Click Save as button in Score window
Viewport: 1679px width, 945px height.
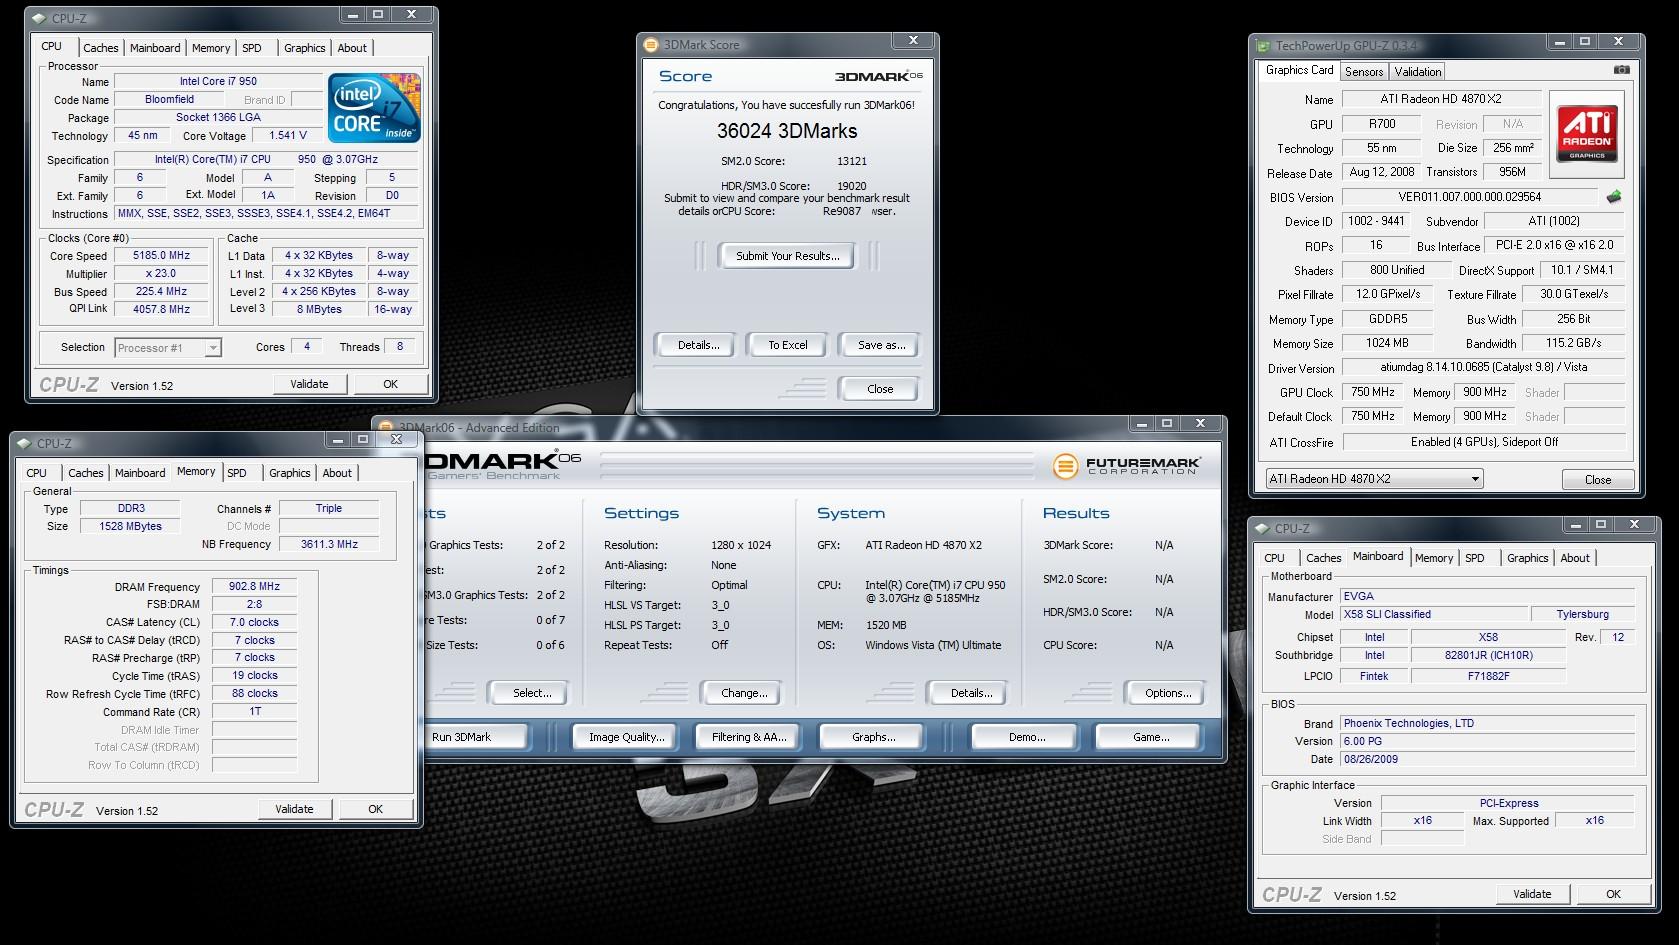882,345
